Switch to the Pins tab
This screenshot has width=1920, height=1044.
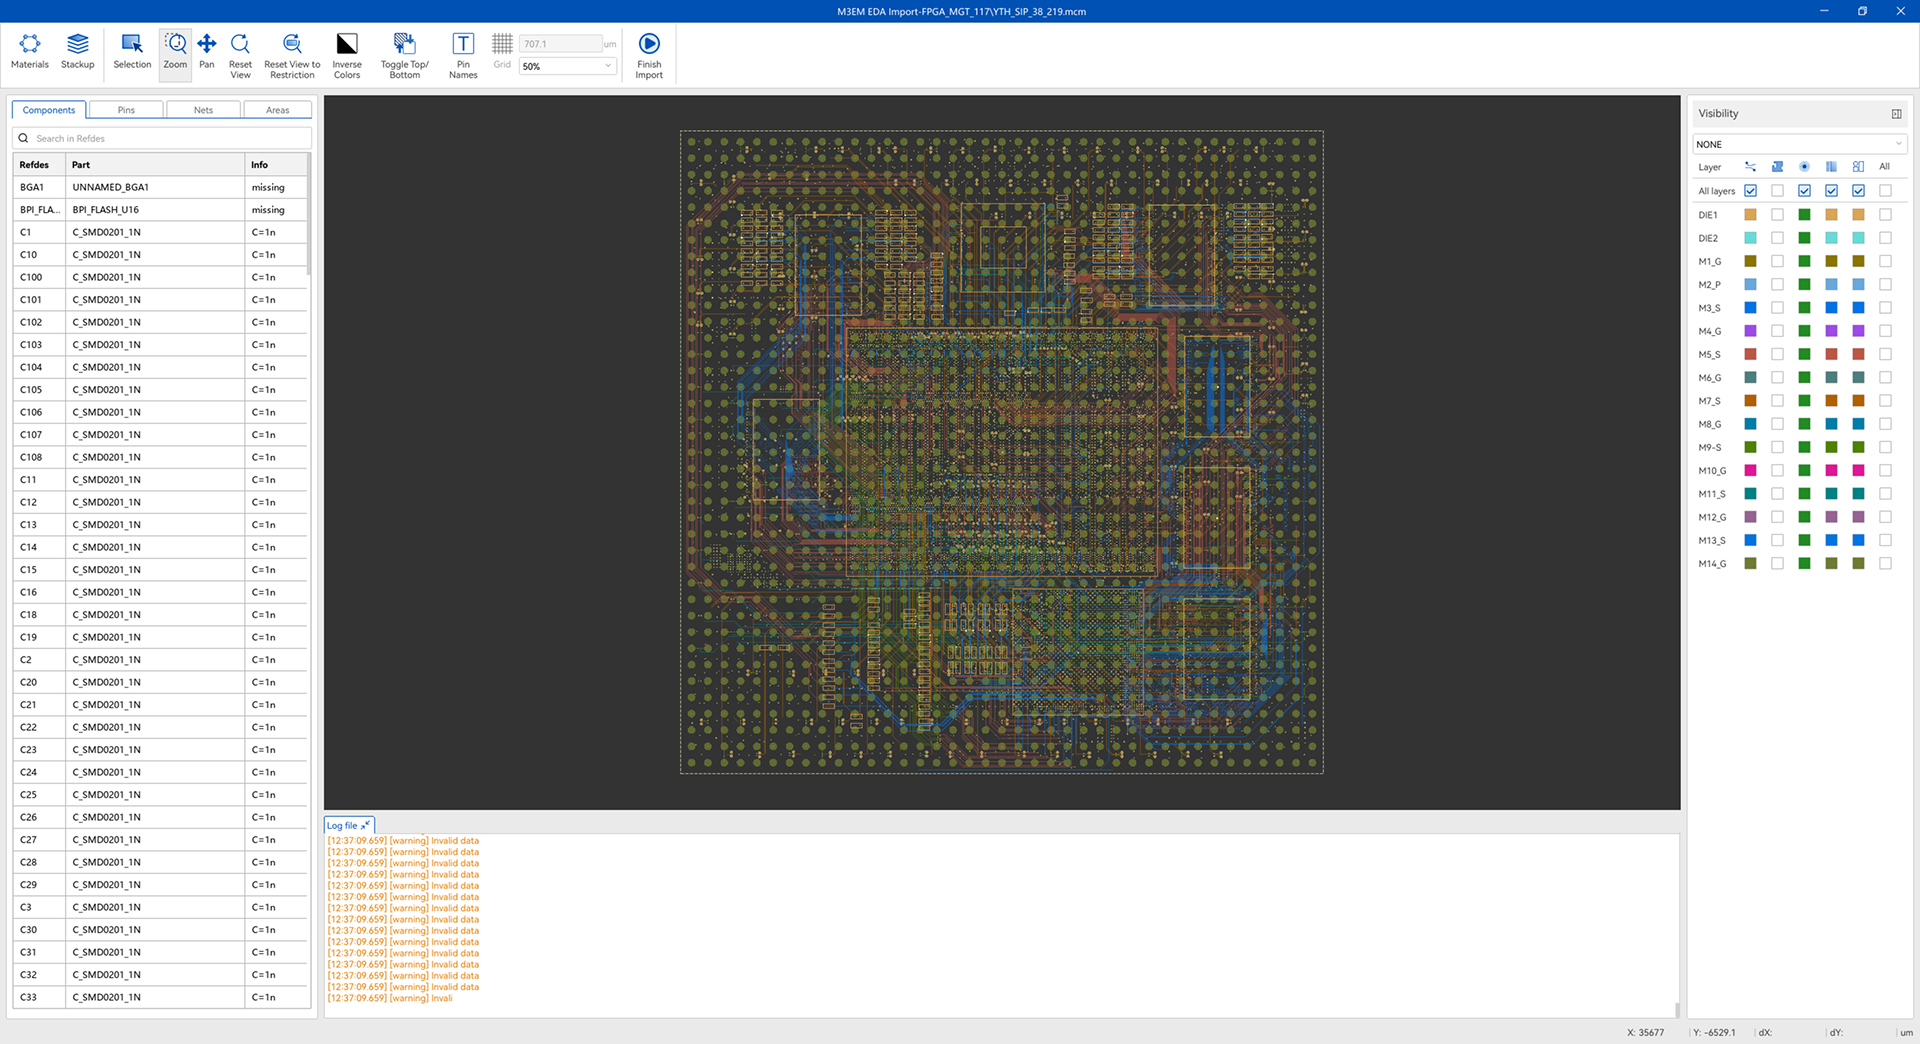126,110
